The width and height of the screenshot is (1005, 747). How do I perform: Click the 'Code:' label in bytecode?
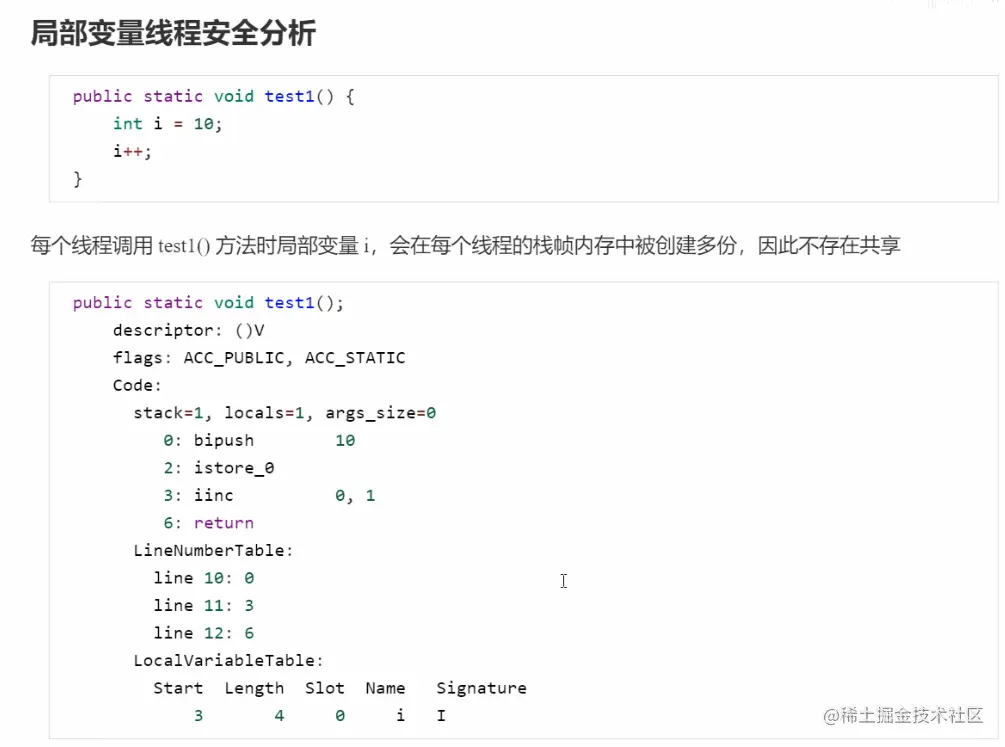pos(137,385)
